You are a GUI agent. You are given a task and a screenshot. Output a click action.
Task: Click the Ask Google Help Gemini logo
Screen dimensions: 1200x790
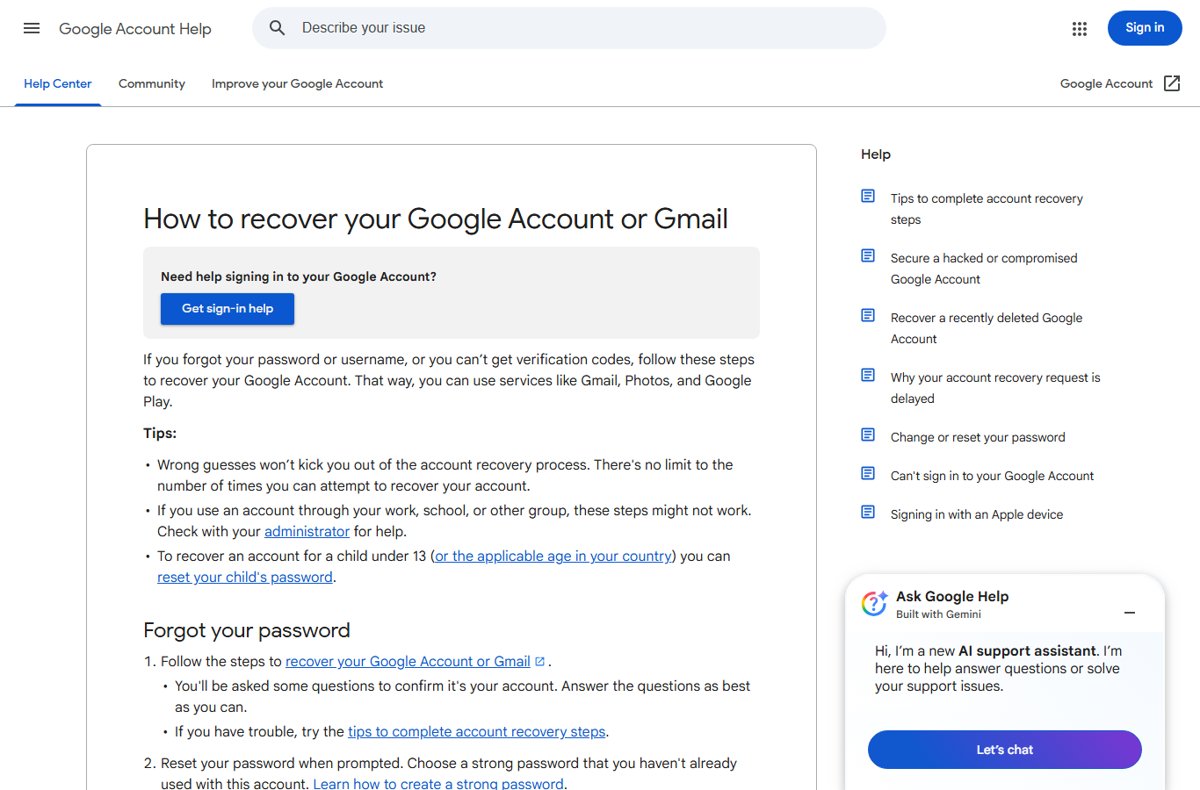875,603
